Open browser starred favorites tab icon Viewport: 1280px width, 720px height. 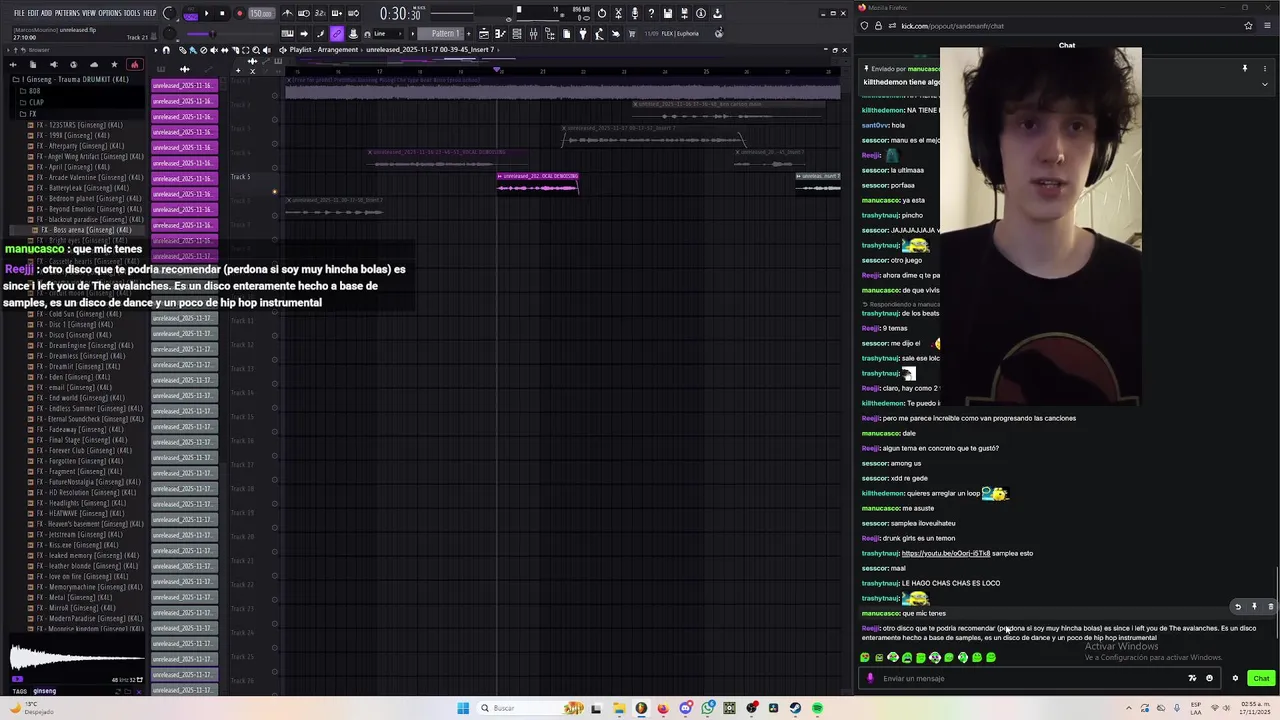coord(114,65)
